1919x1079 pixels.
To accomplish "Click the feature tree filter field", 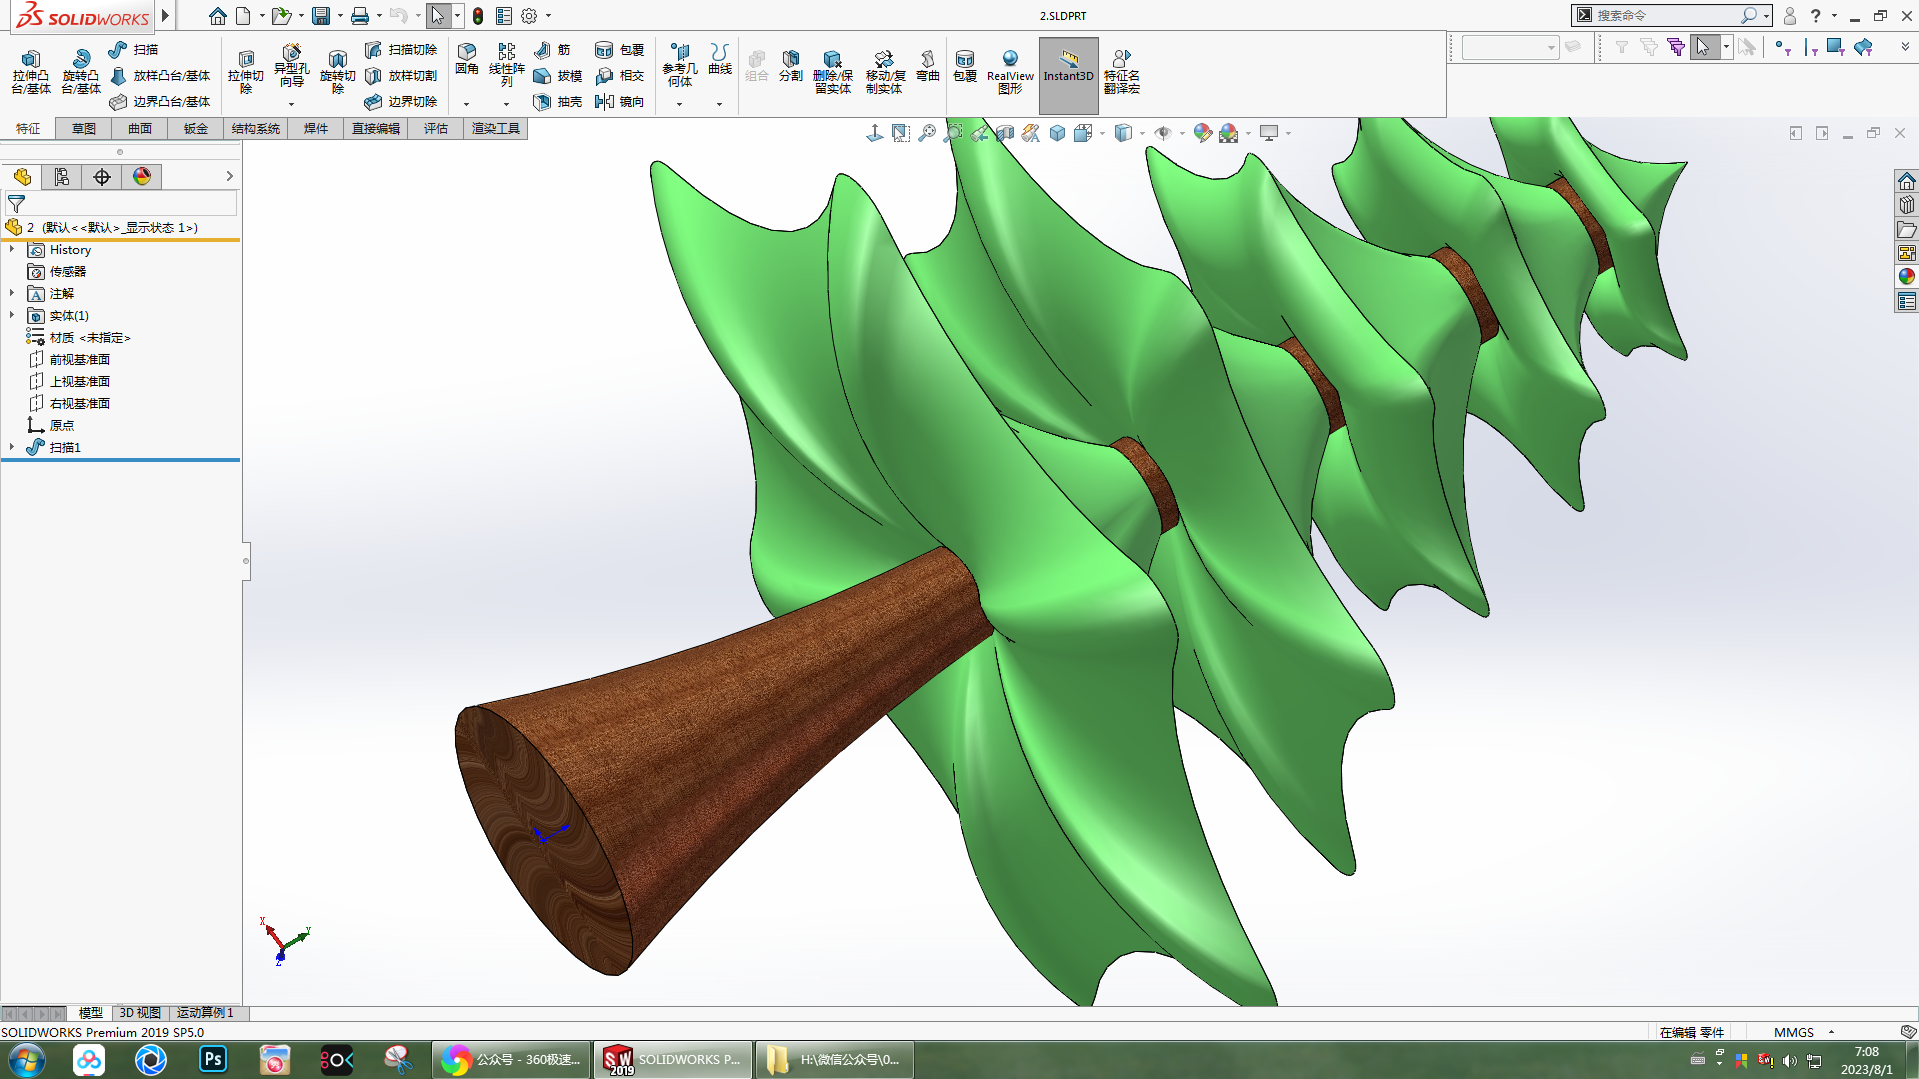I will pyautogui.click(x=120, y=203).
